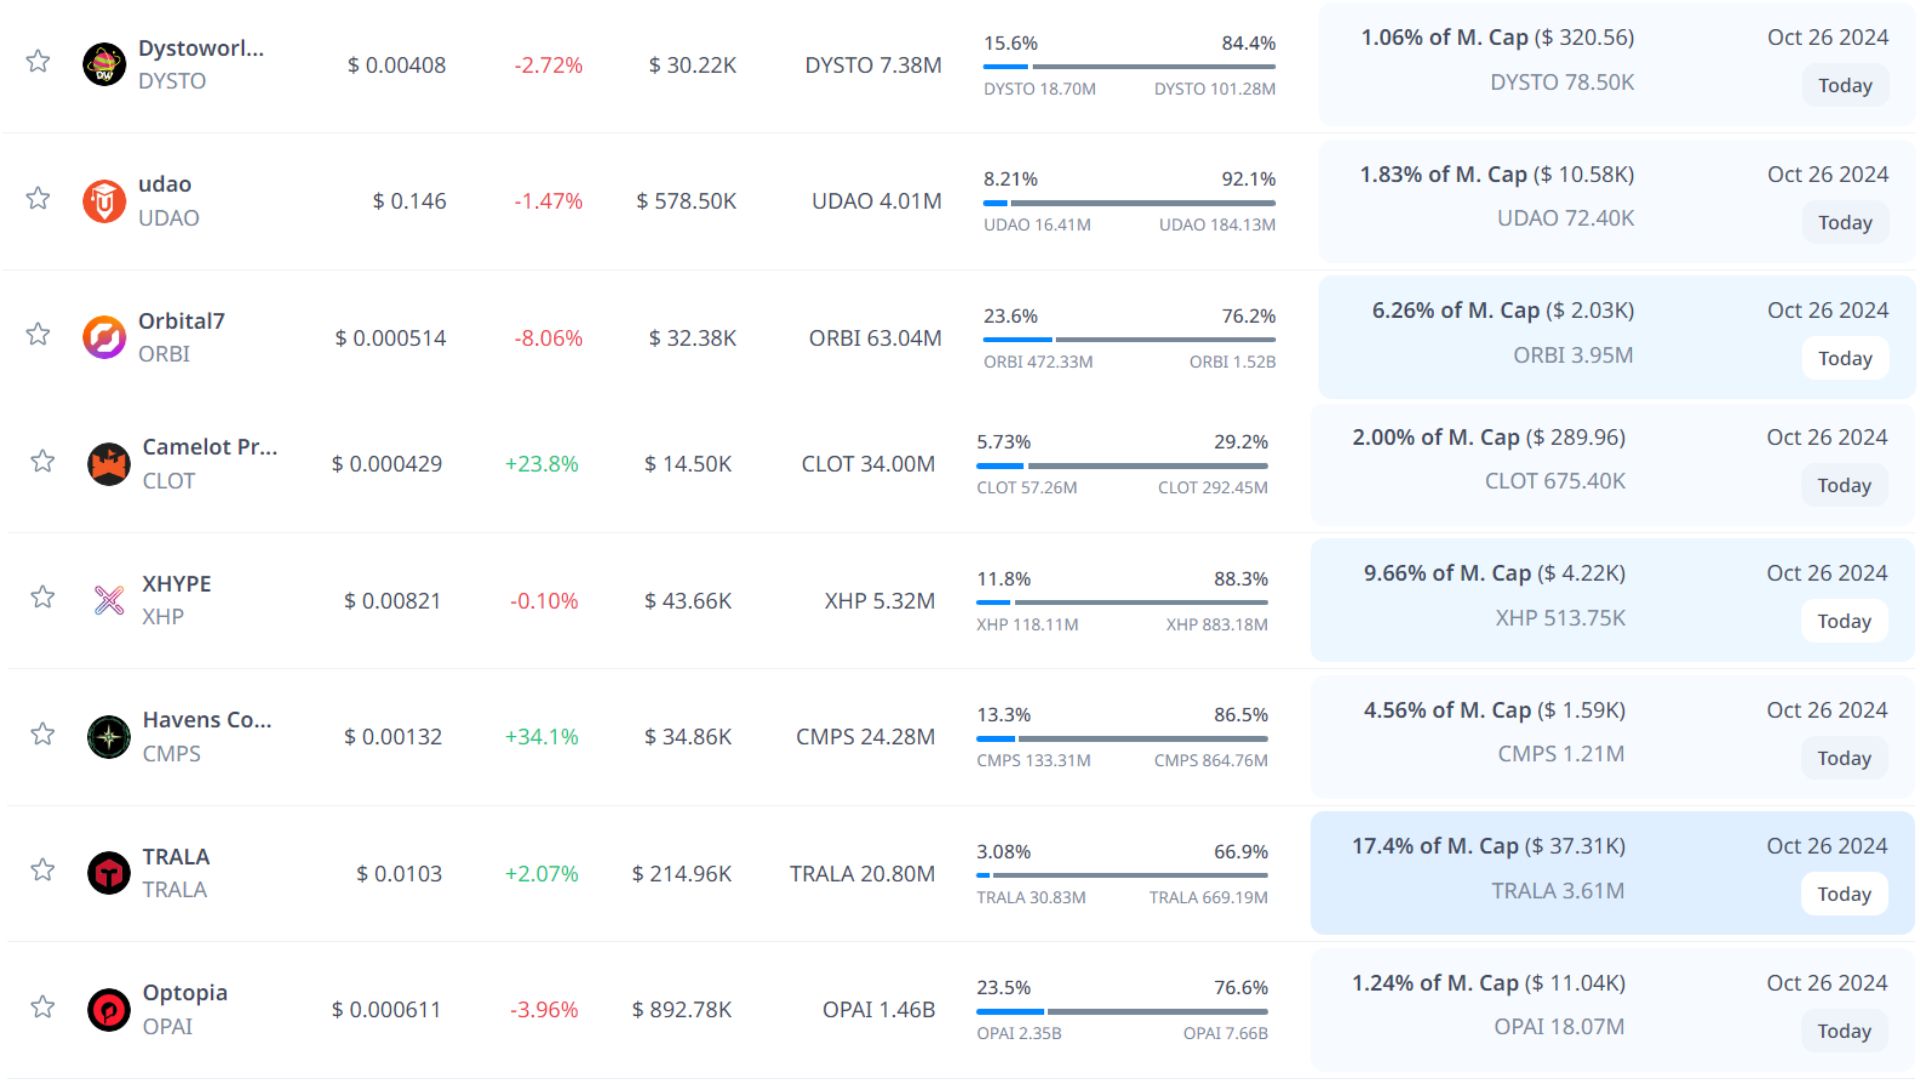The width and height of the screenshot is (1920, 1080).
Task: Favorite Dystoworld with the star toggle
Action: (x=38, y=62)
